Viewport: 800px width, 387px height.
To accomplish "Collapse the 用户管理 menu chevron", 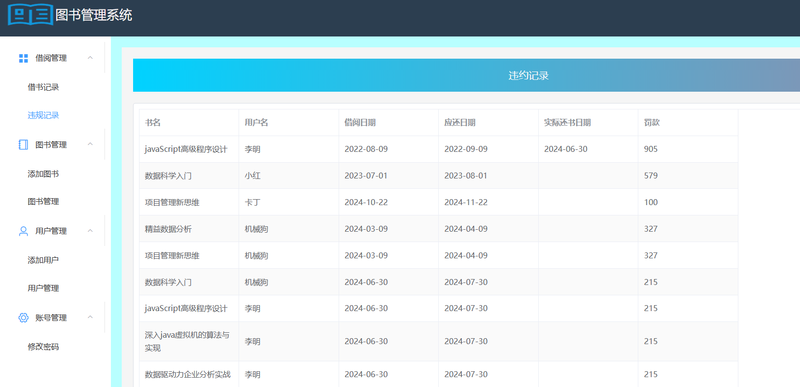I will 90,231.
